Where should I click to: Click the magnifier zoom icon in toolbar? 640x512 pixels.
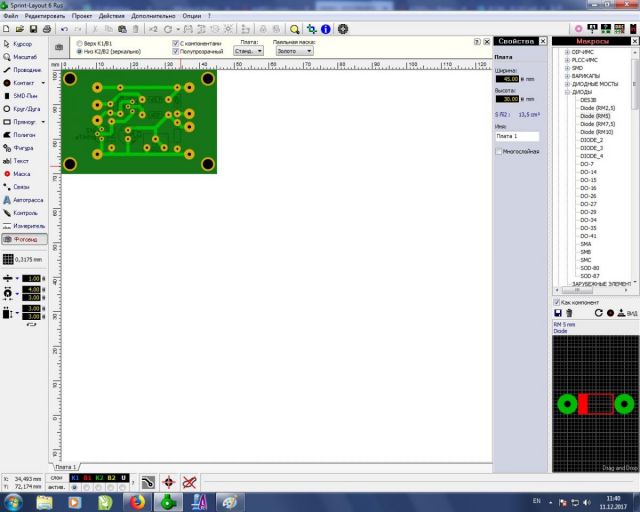pyautogui.click(x=295, y=30)
